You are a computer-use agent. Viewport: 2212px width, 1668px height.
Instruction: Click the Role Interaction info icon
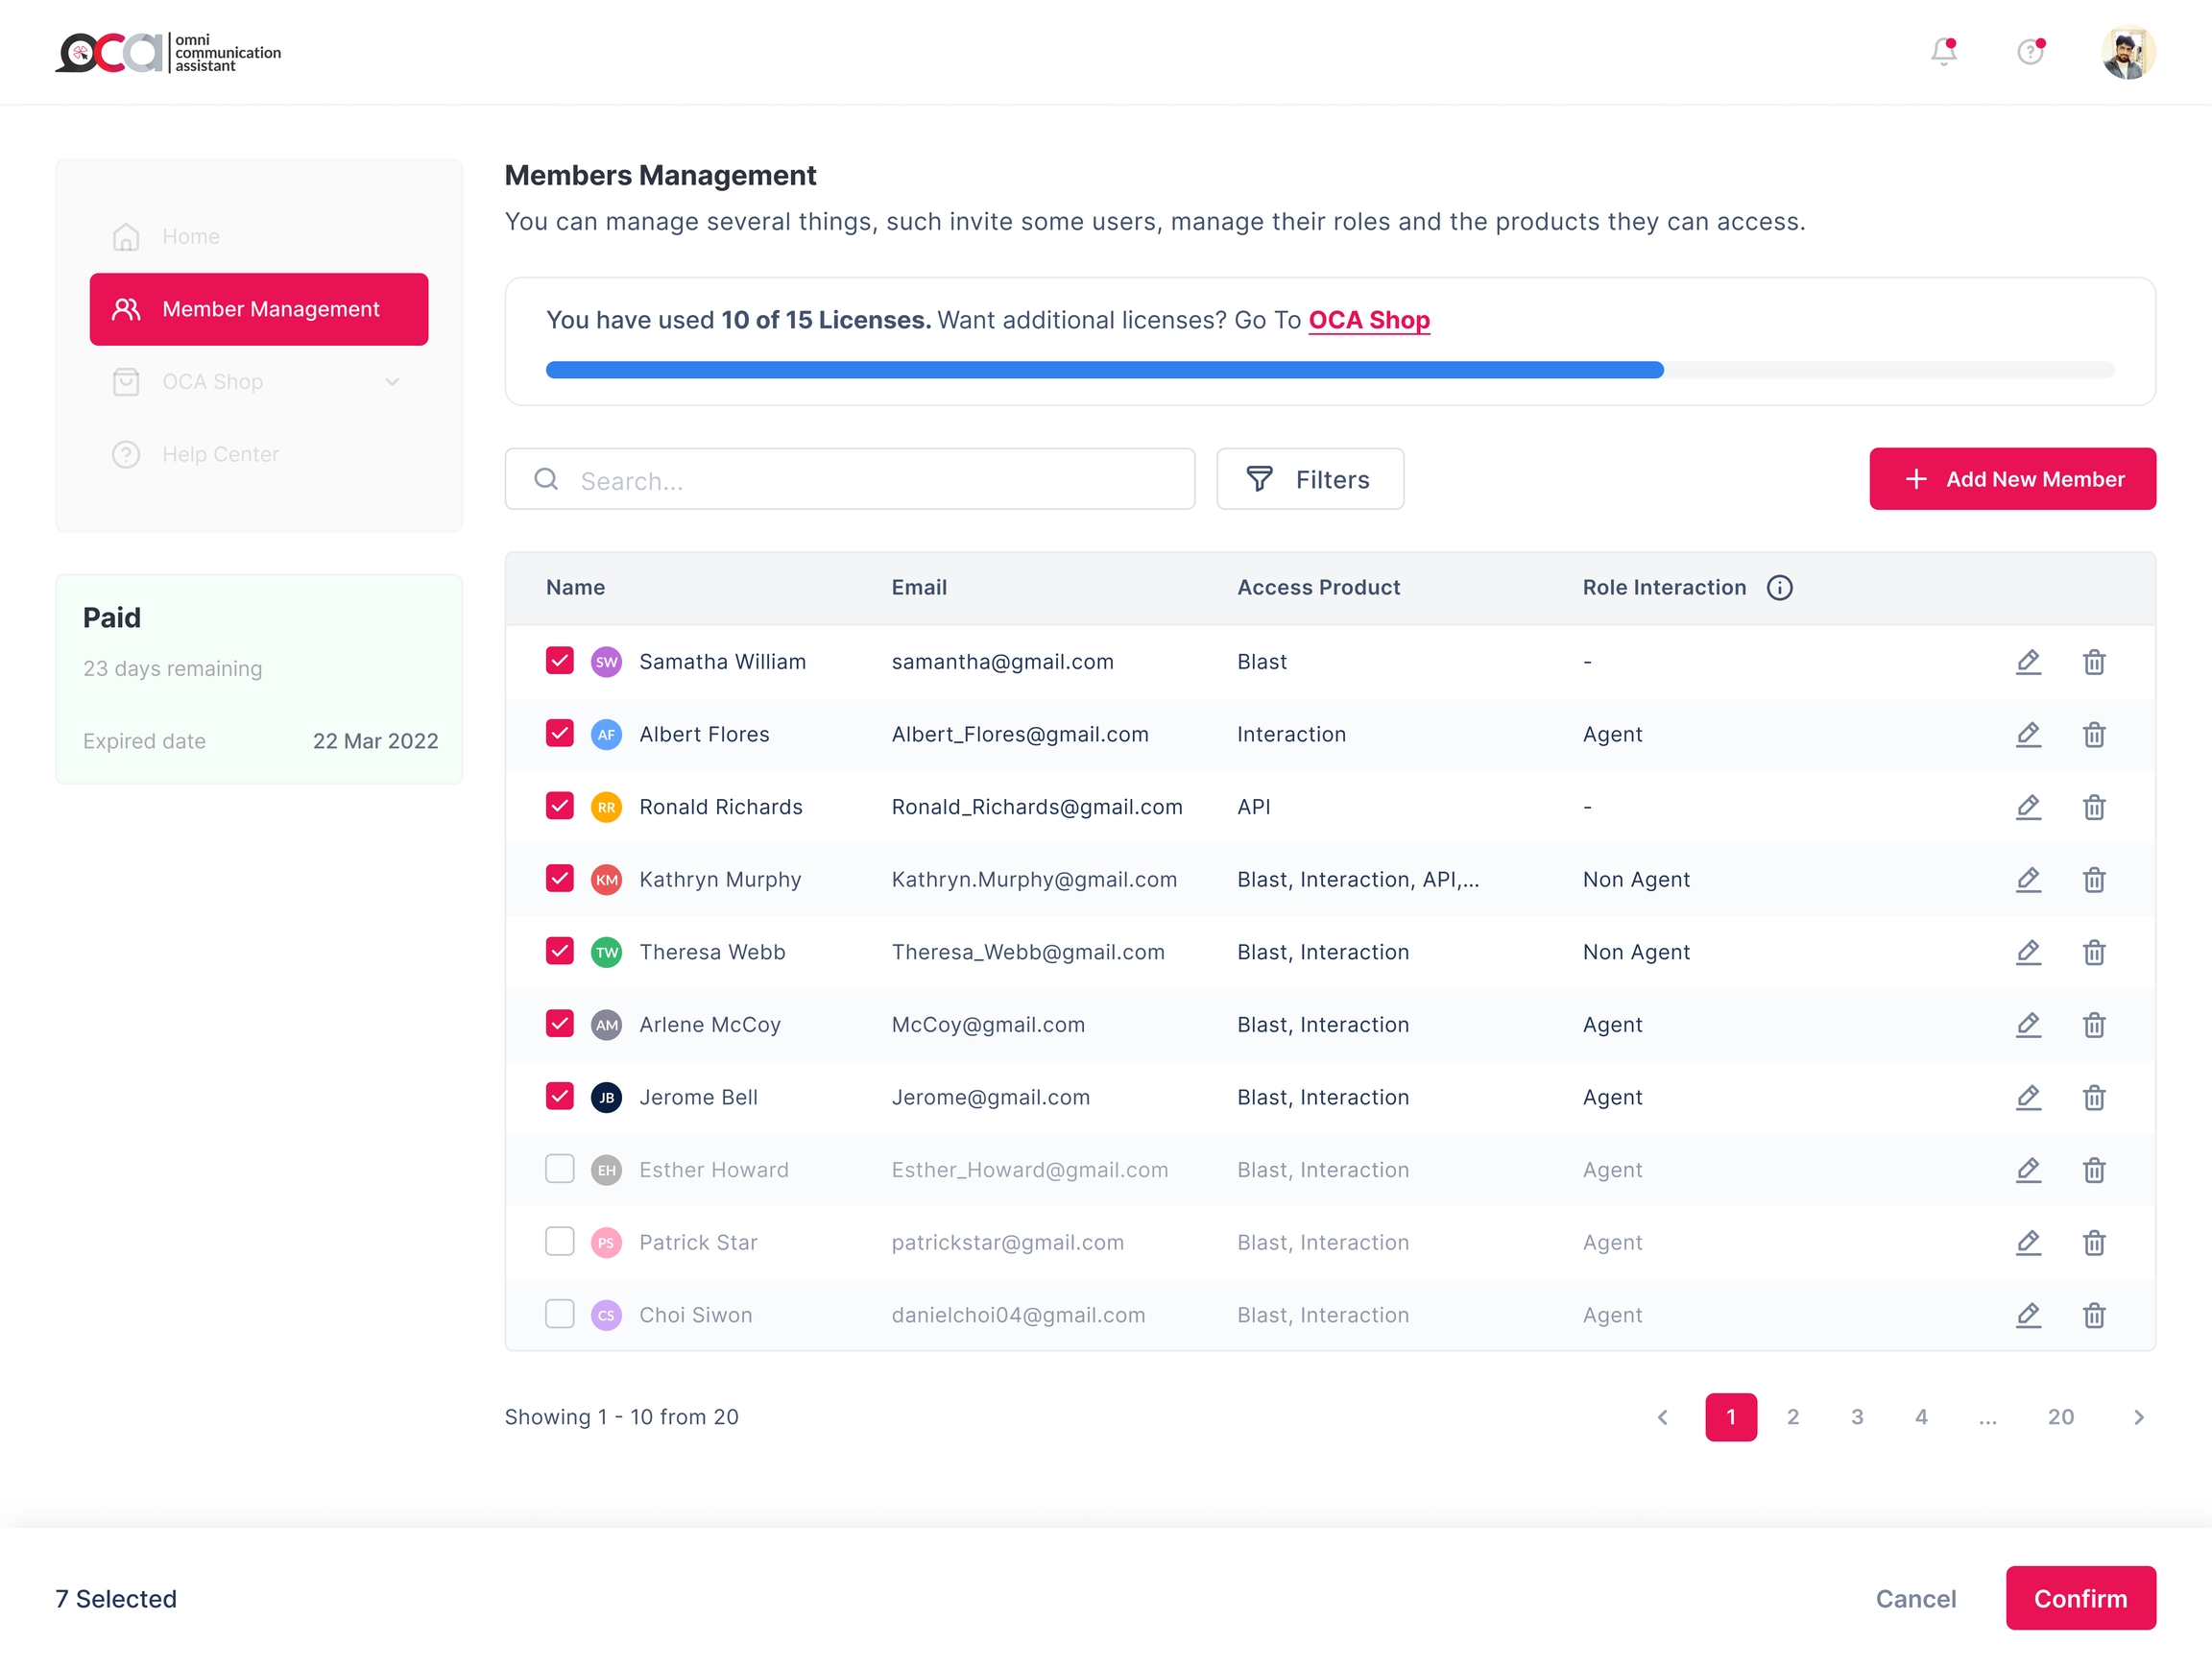1779,588
